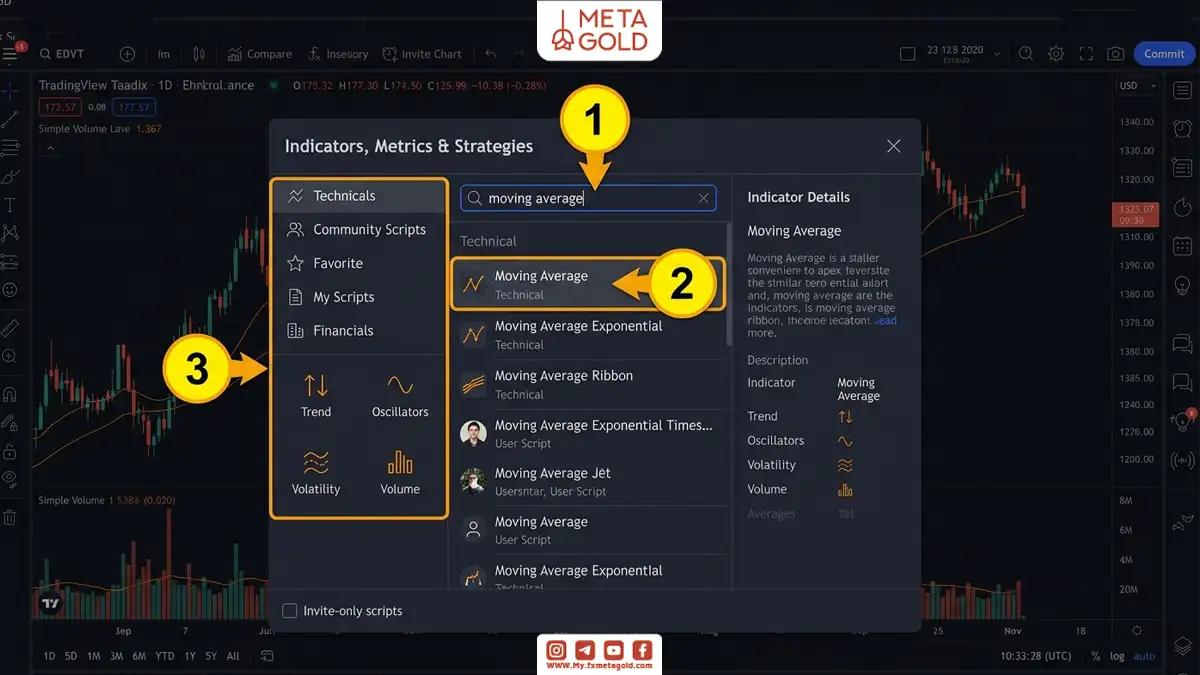The image size is (1200, 675).
Task: Collapse the indicator legend chevron
Action: (x=50, y=148)
